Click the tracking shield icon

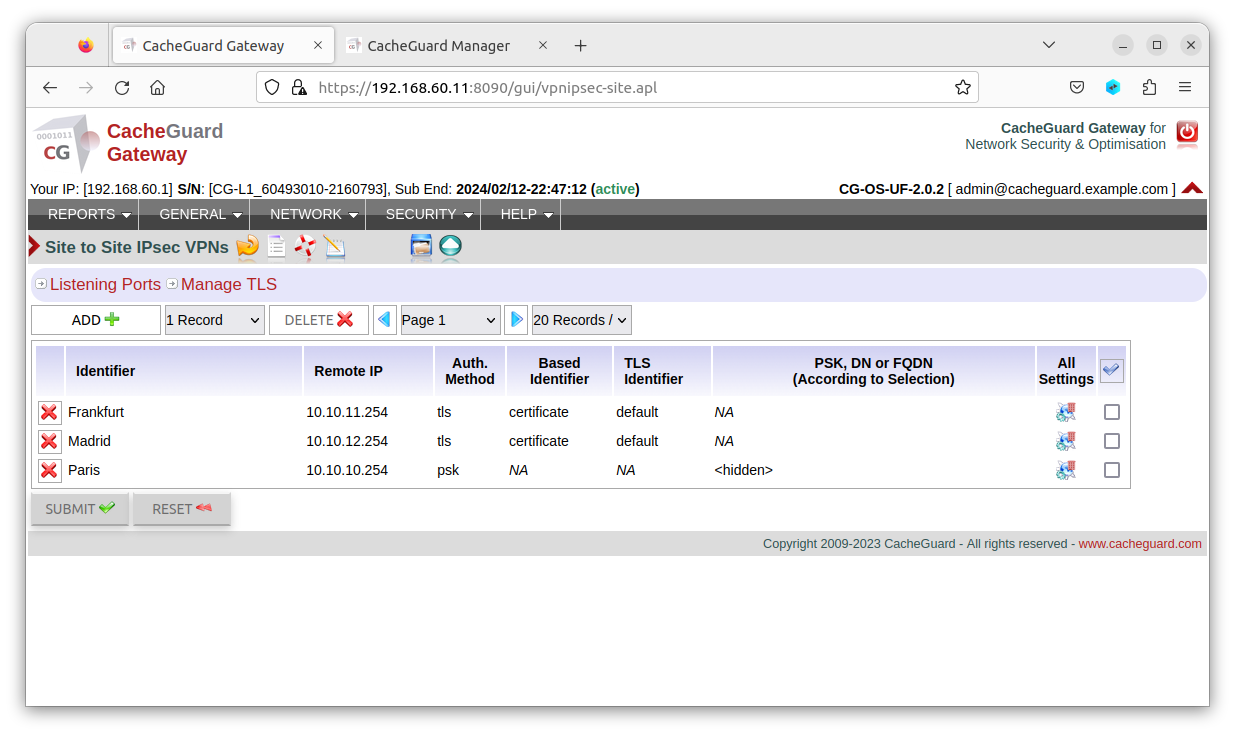(x=272, y=88)
